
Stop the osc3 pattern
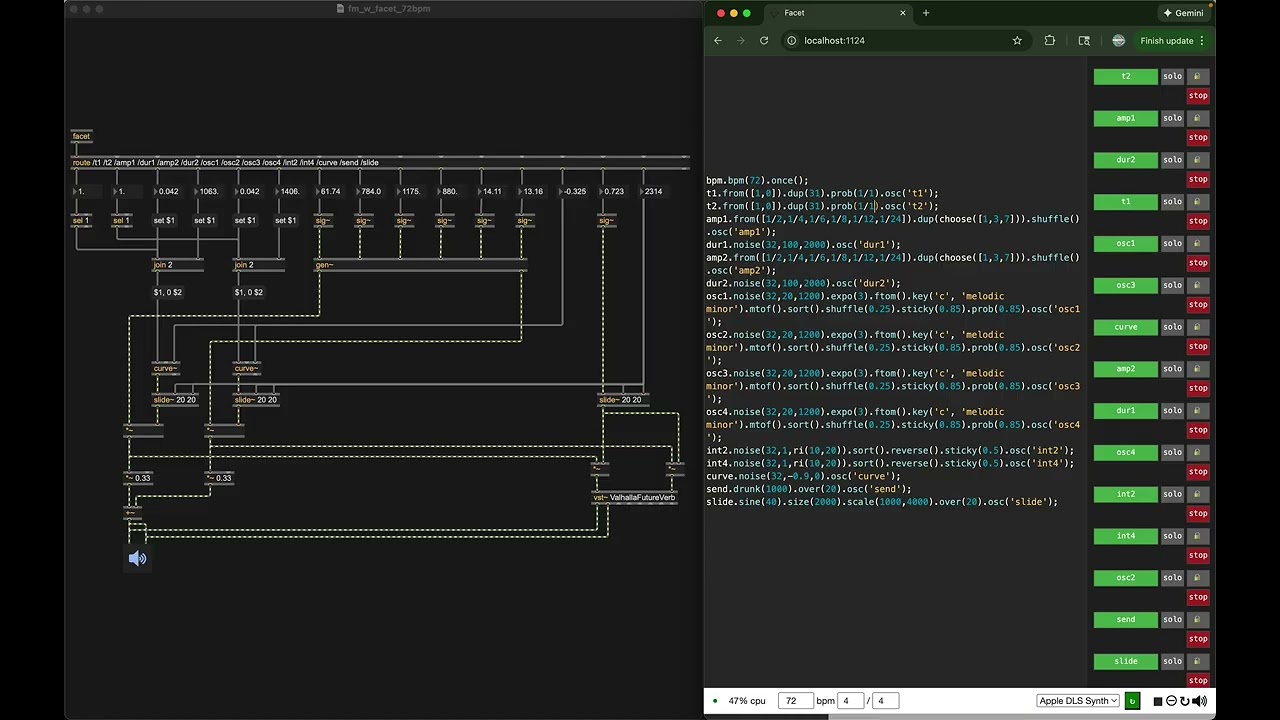click(1198, 305)
